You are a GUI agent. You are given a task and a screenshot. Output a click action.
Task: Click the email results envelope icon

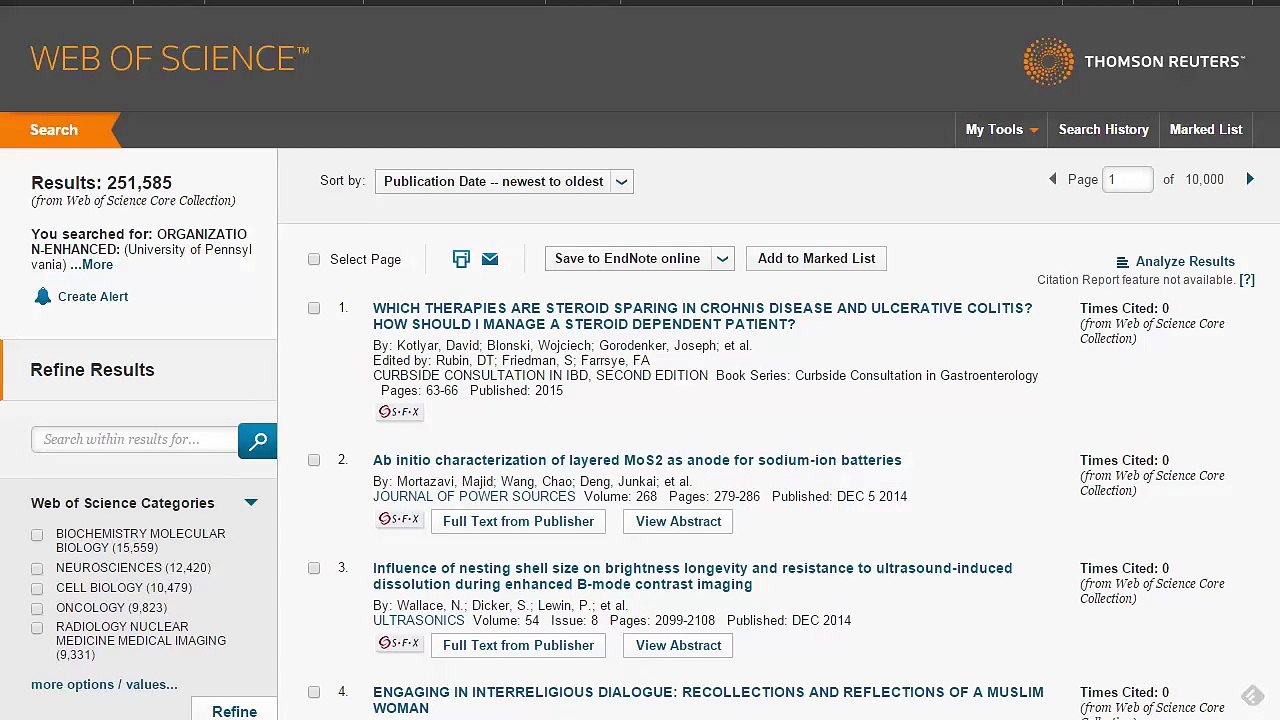pyautogui.click(x=490, y=259)
